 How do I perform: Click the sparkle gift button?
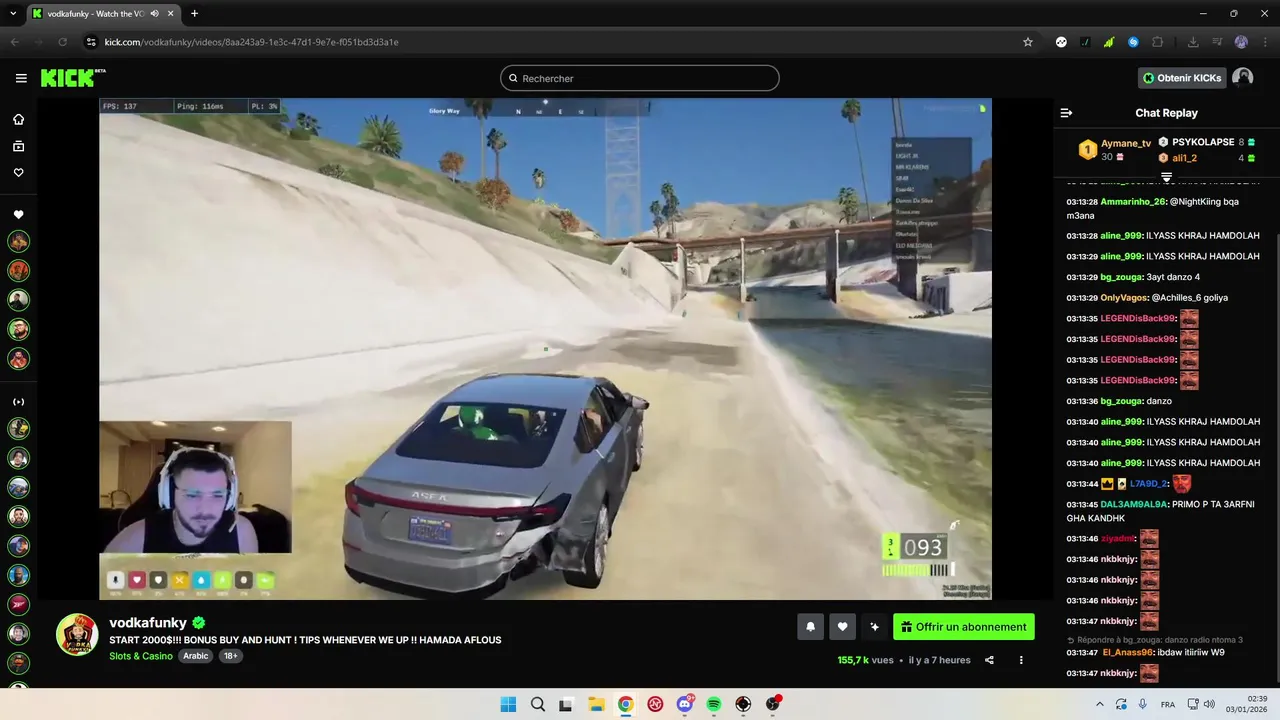coord(874,627)
